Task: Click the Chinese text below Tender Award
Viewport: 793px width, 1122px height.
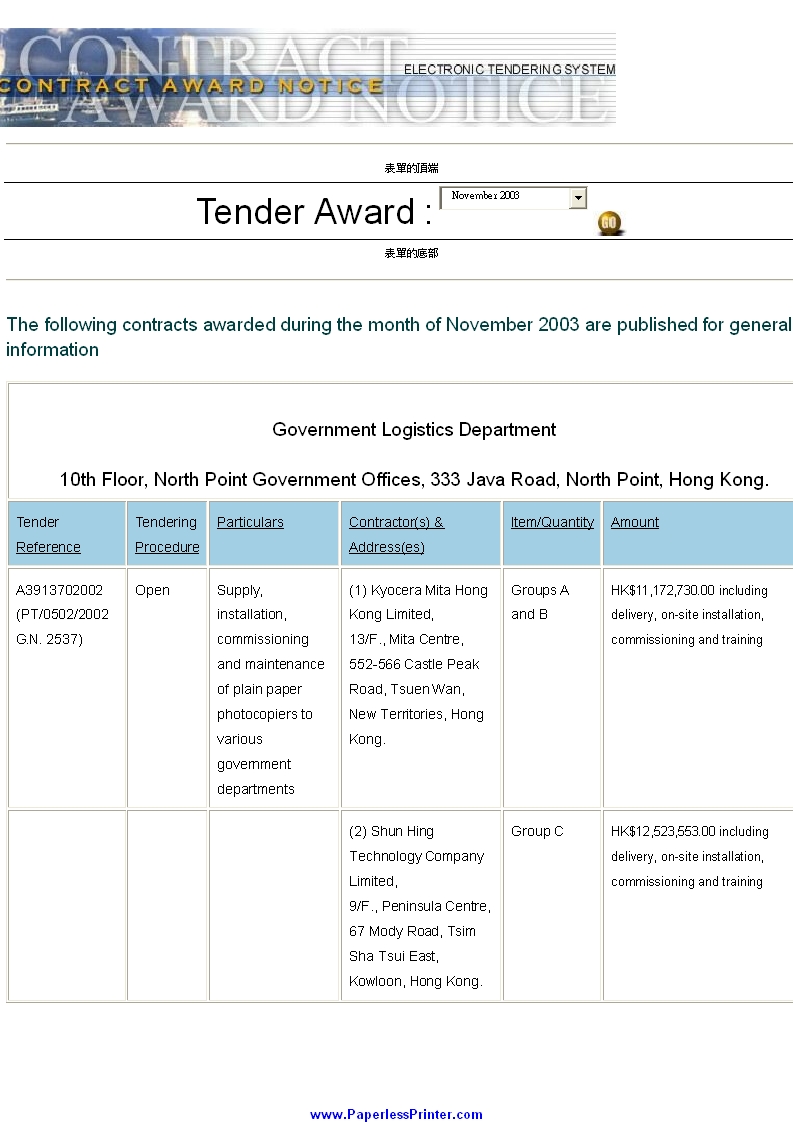Action: tap(412, 253)
